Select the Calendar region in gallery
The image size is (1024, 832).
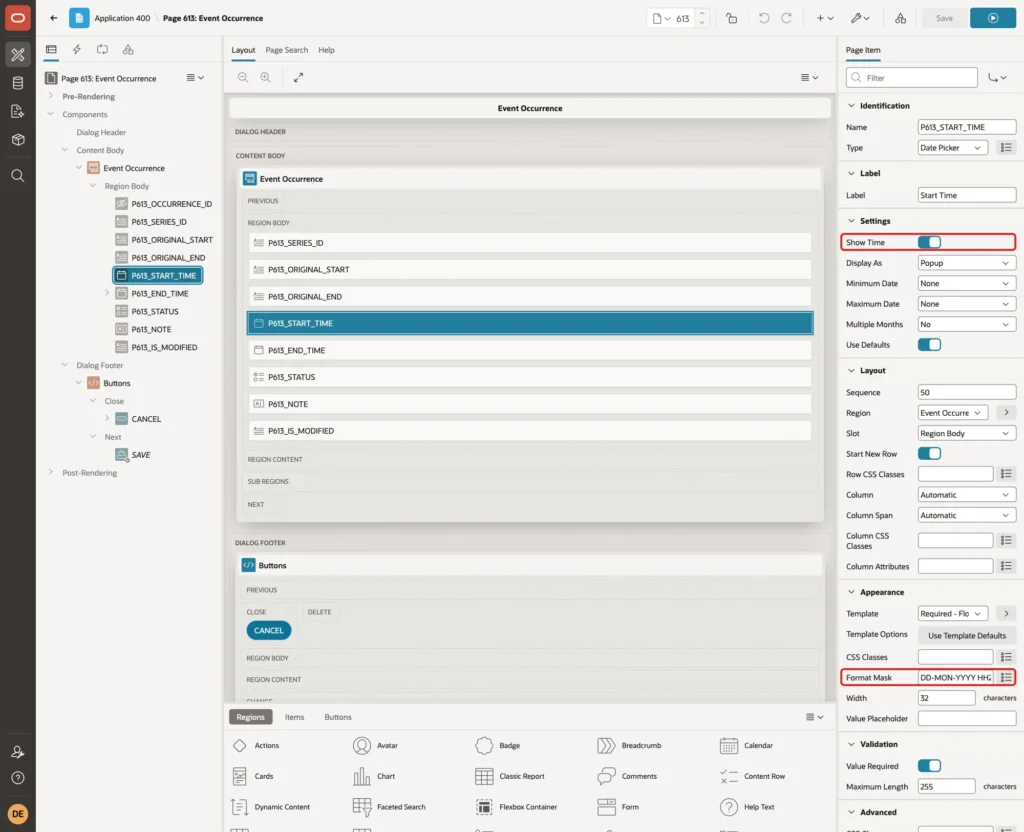(746, 745)
